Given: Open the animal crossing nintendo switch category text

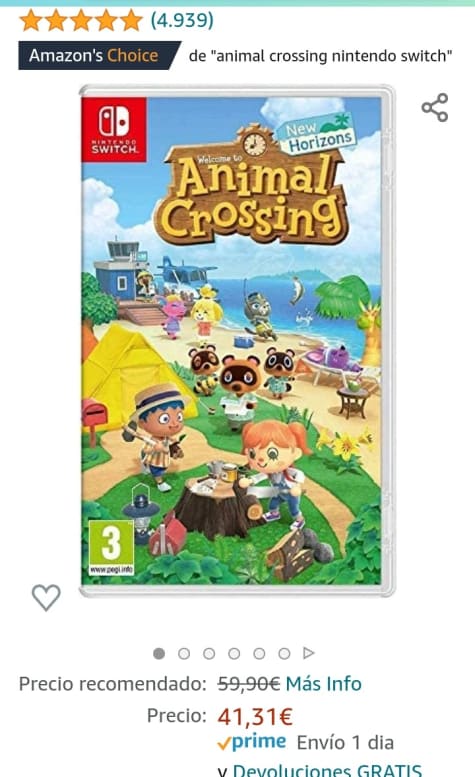Looking at the screenshot, I should tap(320, 56).
